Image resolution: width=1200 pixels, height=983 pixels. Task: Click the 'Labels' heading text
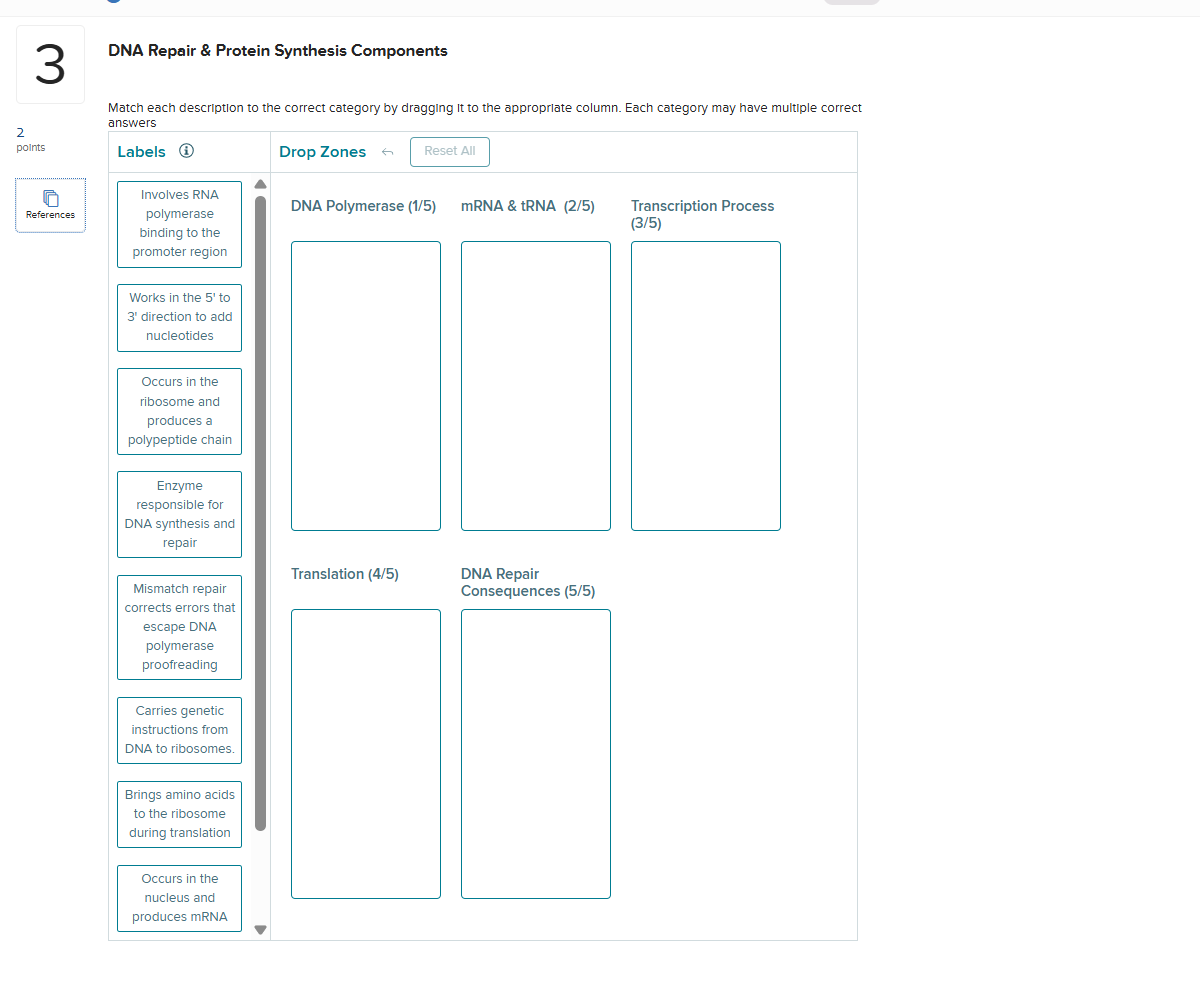(142, 152)
